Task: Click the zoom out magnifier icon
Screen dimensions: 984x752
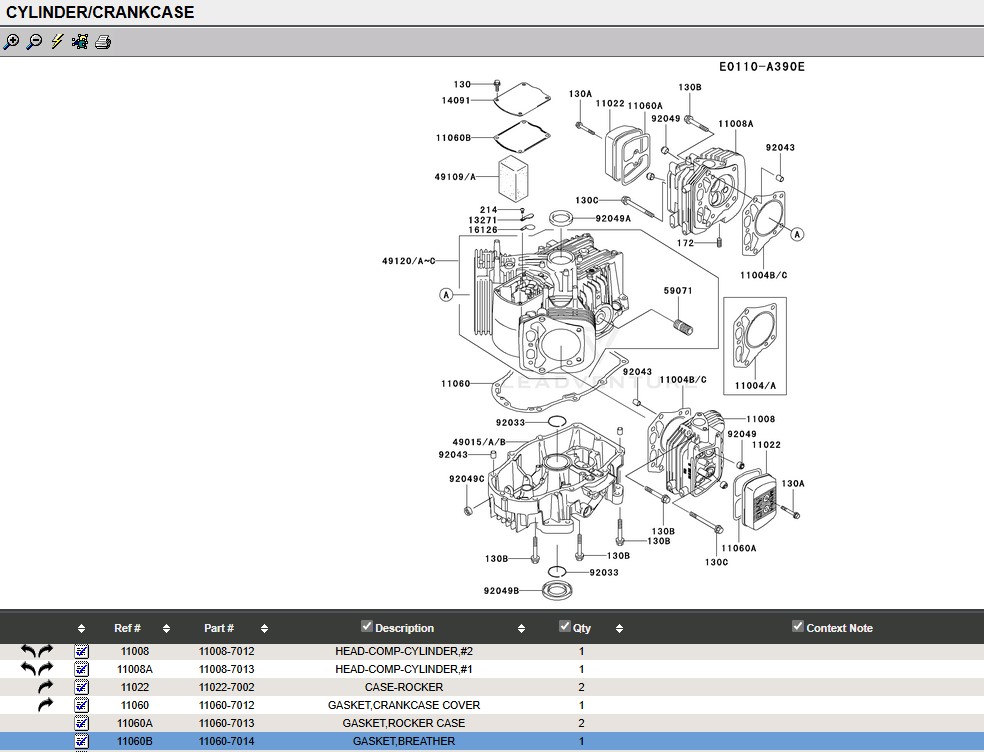Action: tap(34, 42)
